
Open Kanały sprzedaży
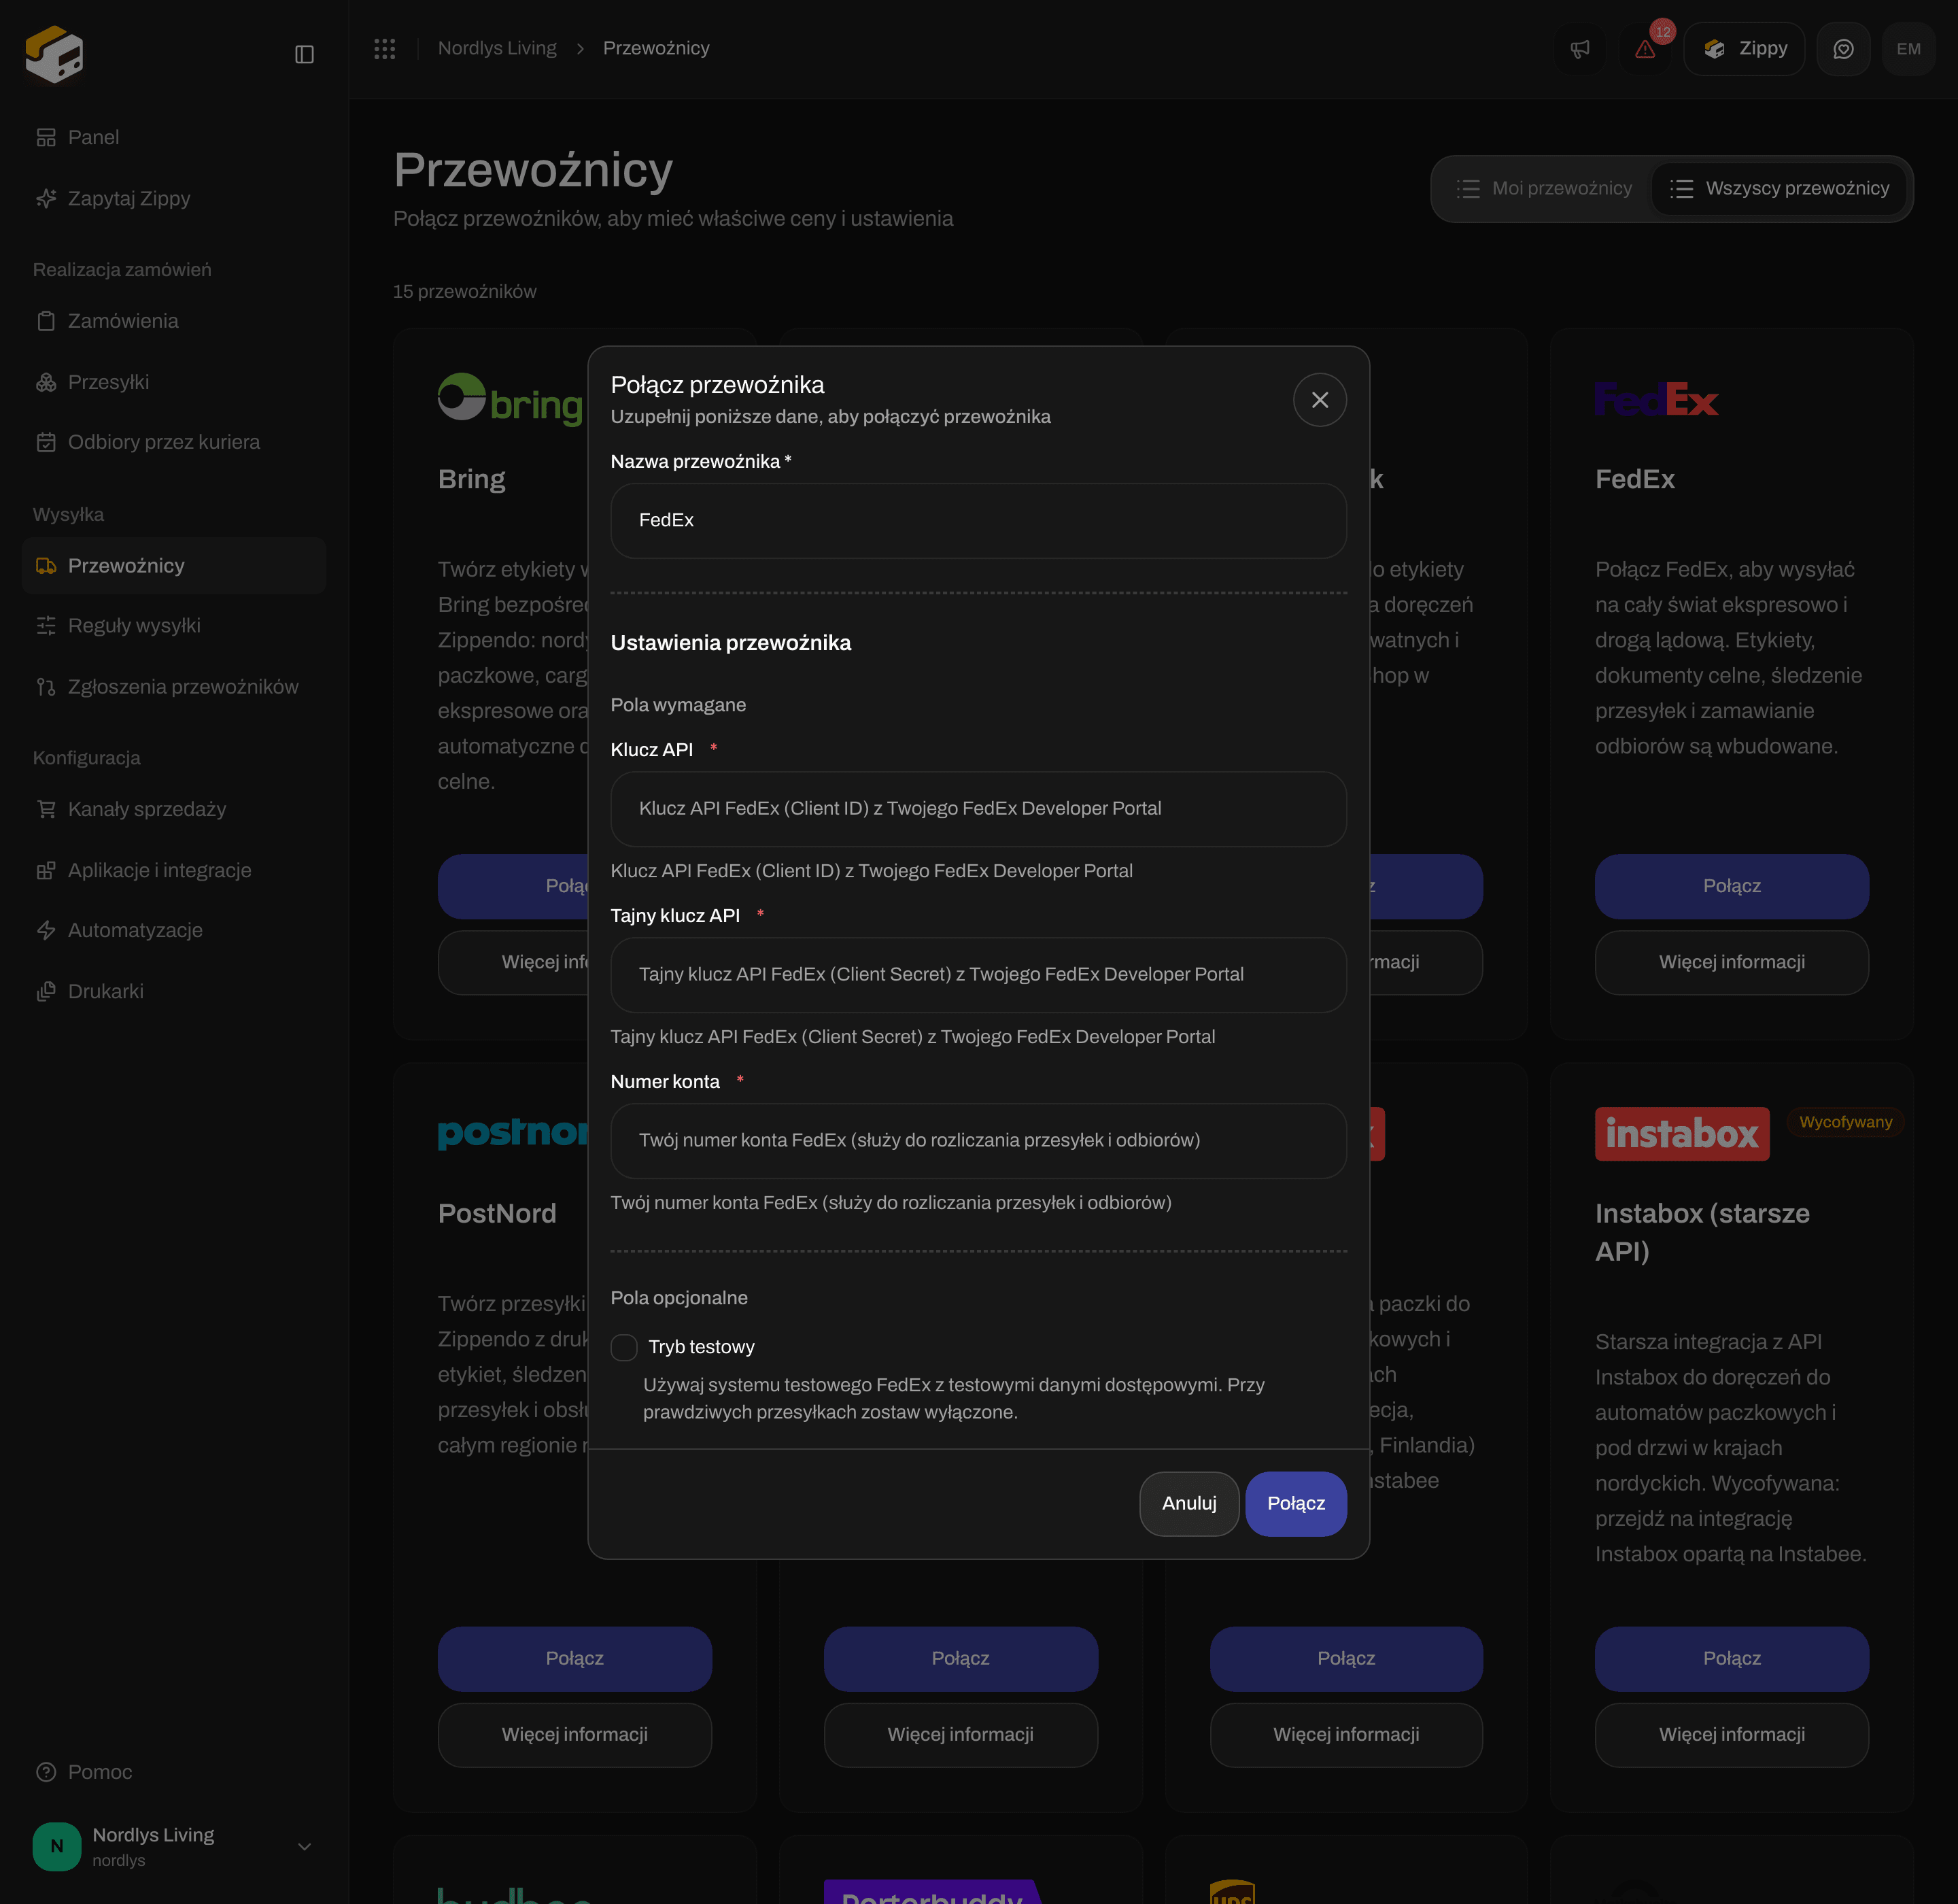[x=174, y=809]
